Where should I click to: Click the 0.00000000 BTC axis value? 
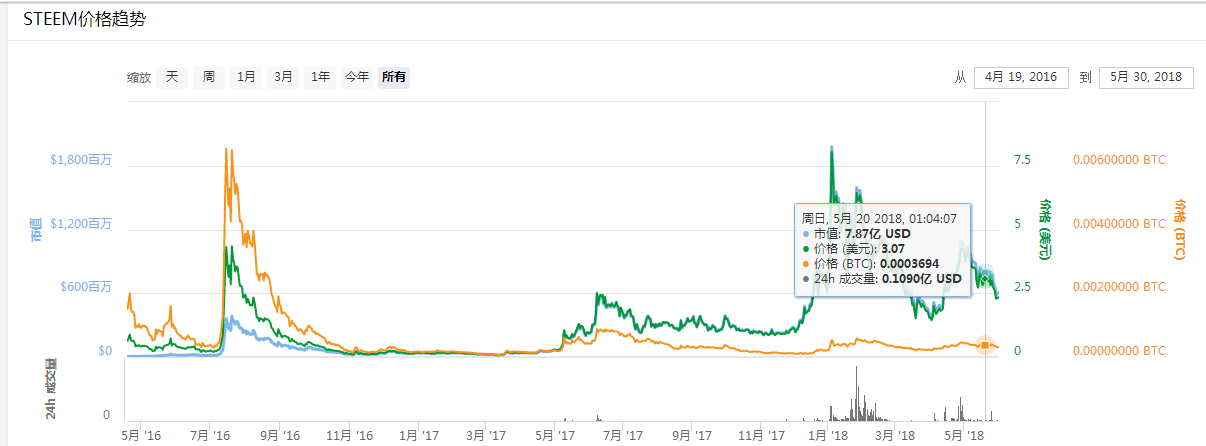click(1119, 351)
